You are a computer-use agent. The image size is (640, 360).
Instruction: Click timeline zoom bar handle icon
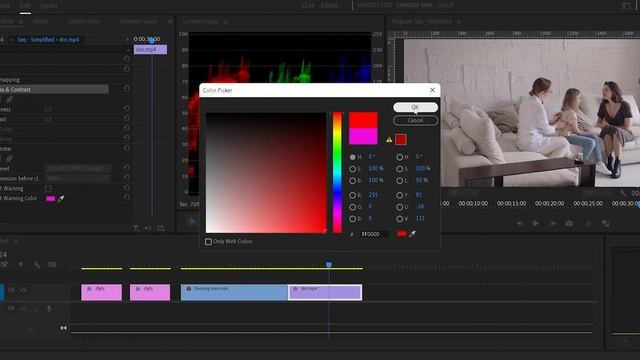pos(63,328)
